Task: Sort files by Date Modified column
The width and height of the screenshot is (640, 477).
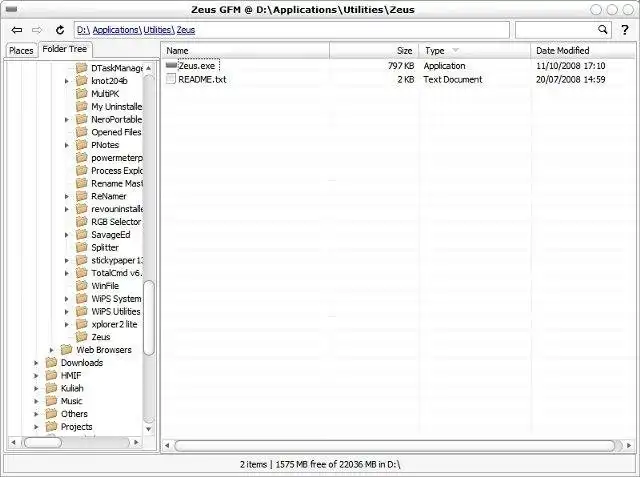Action: 583,51
